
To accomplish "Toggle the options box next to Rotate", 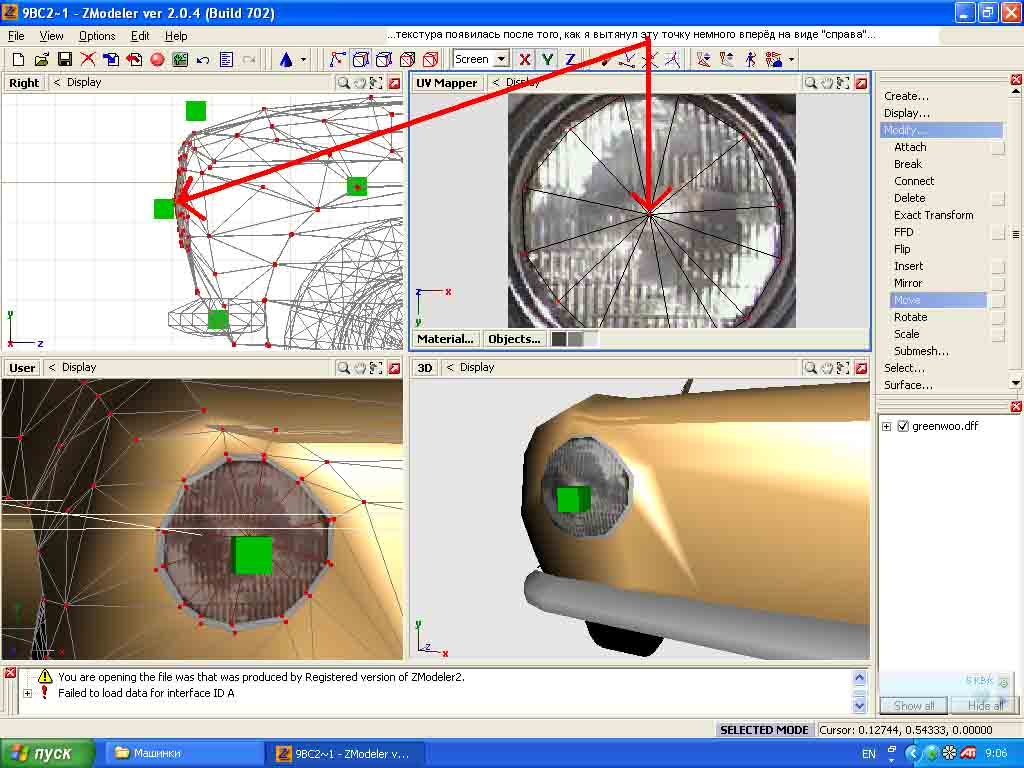I will tap(997, 318).
